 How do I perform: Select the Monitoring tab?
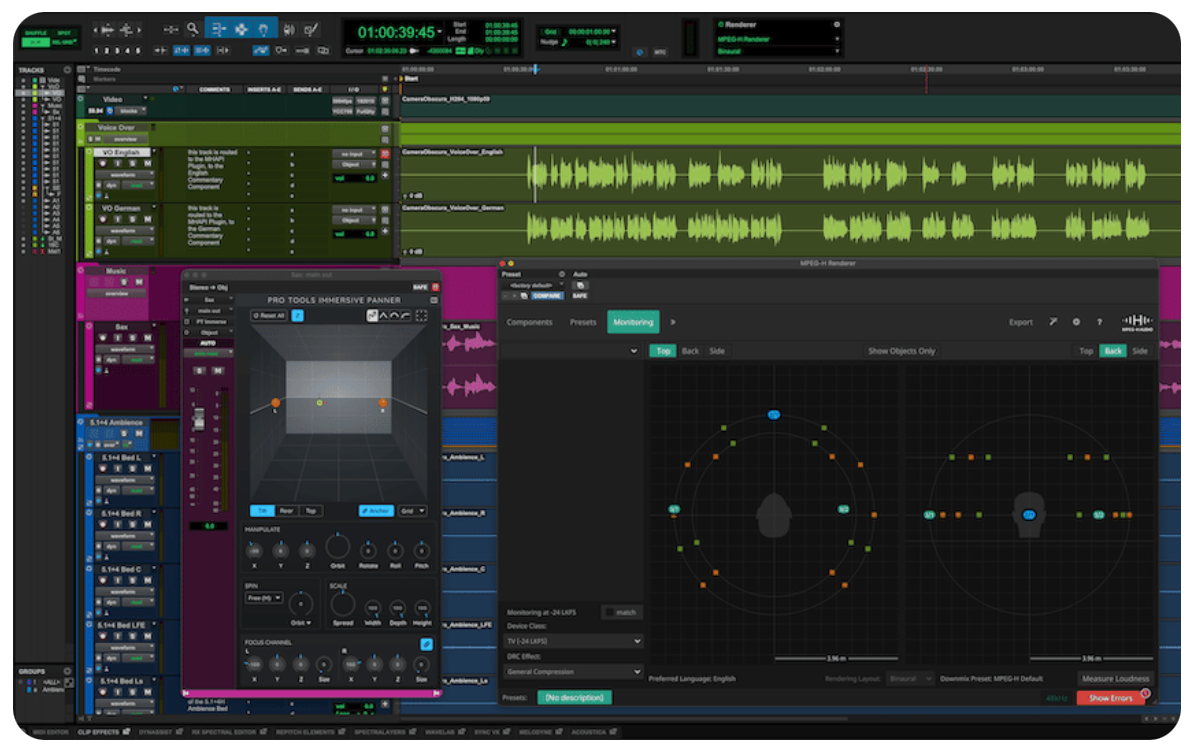click(x=633, y=322)
